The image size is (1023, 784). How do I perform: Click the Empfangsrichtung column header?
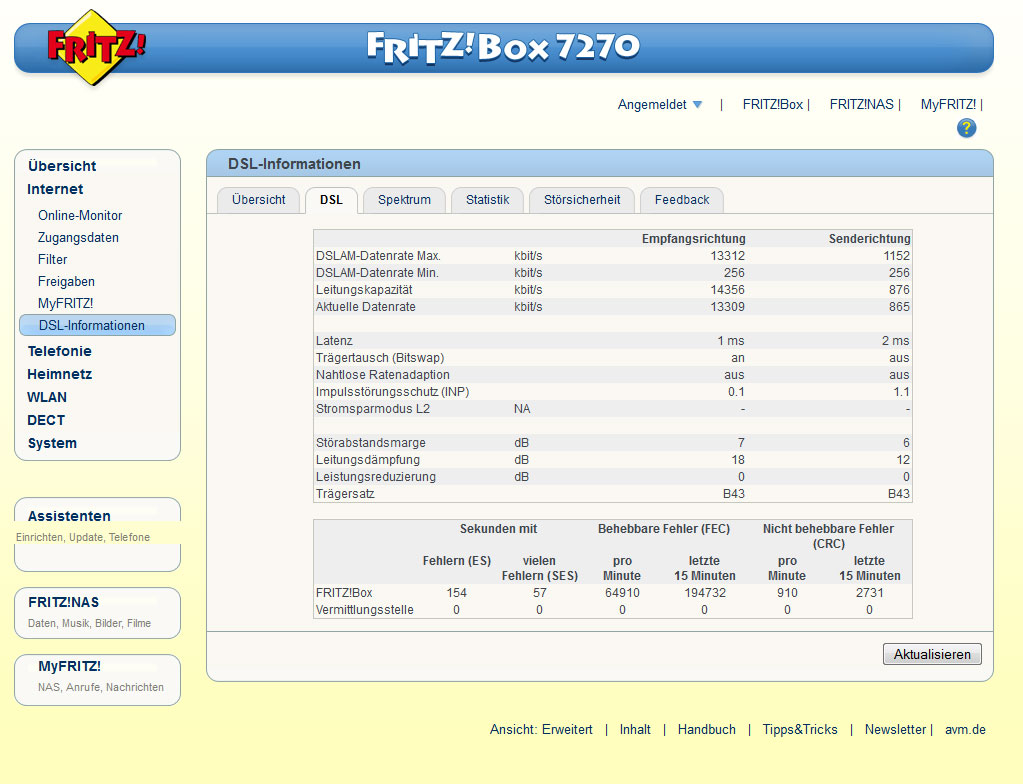[x=693, y=239]
